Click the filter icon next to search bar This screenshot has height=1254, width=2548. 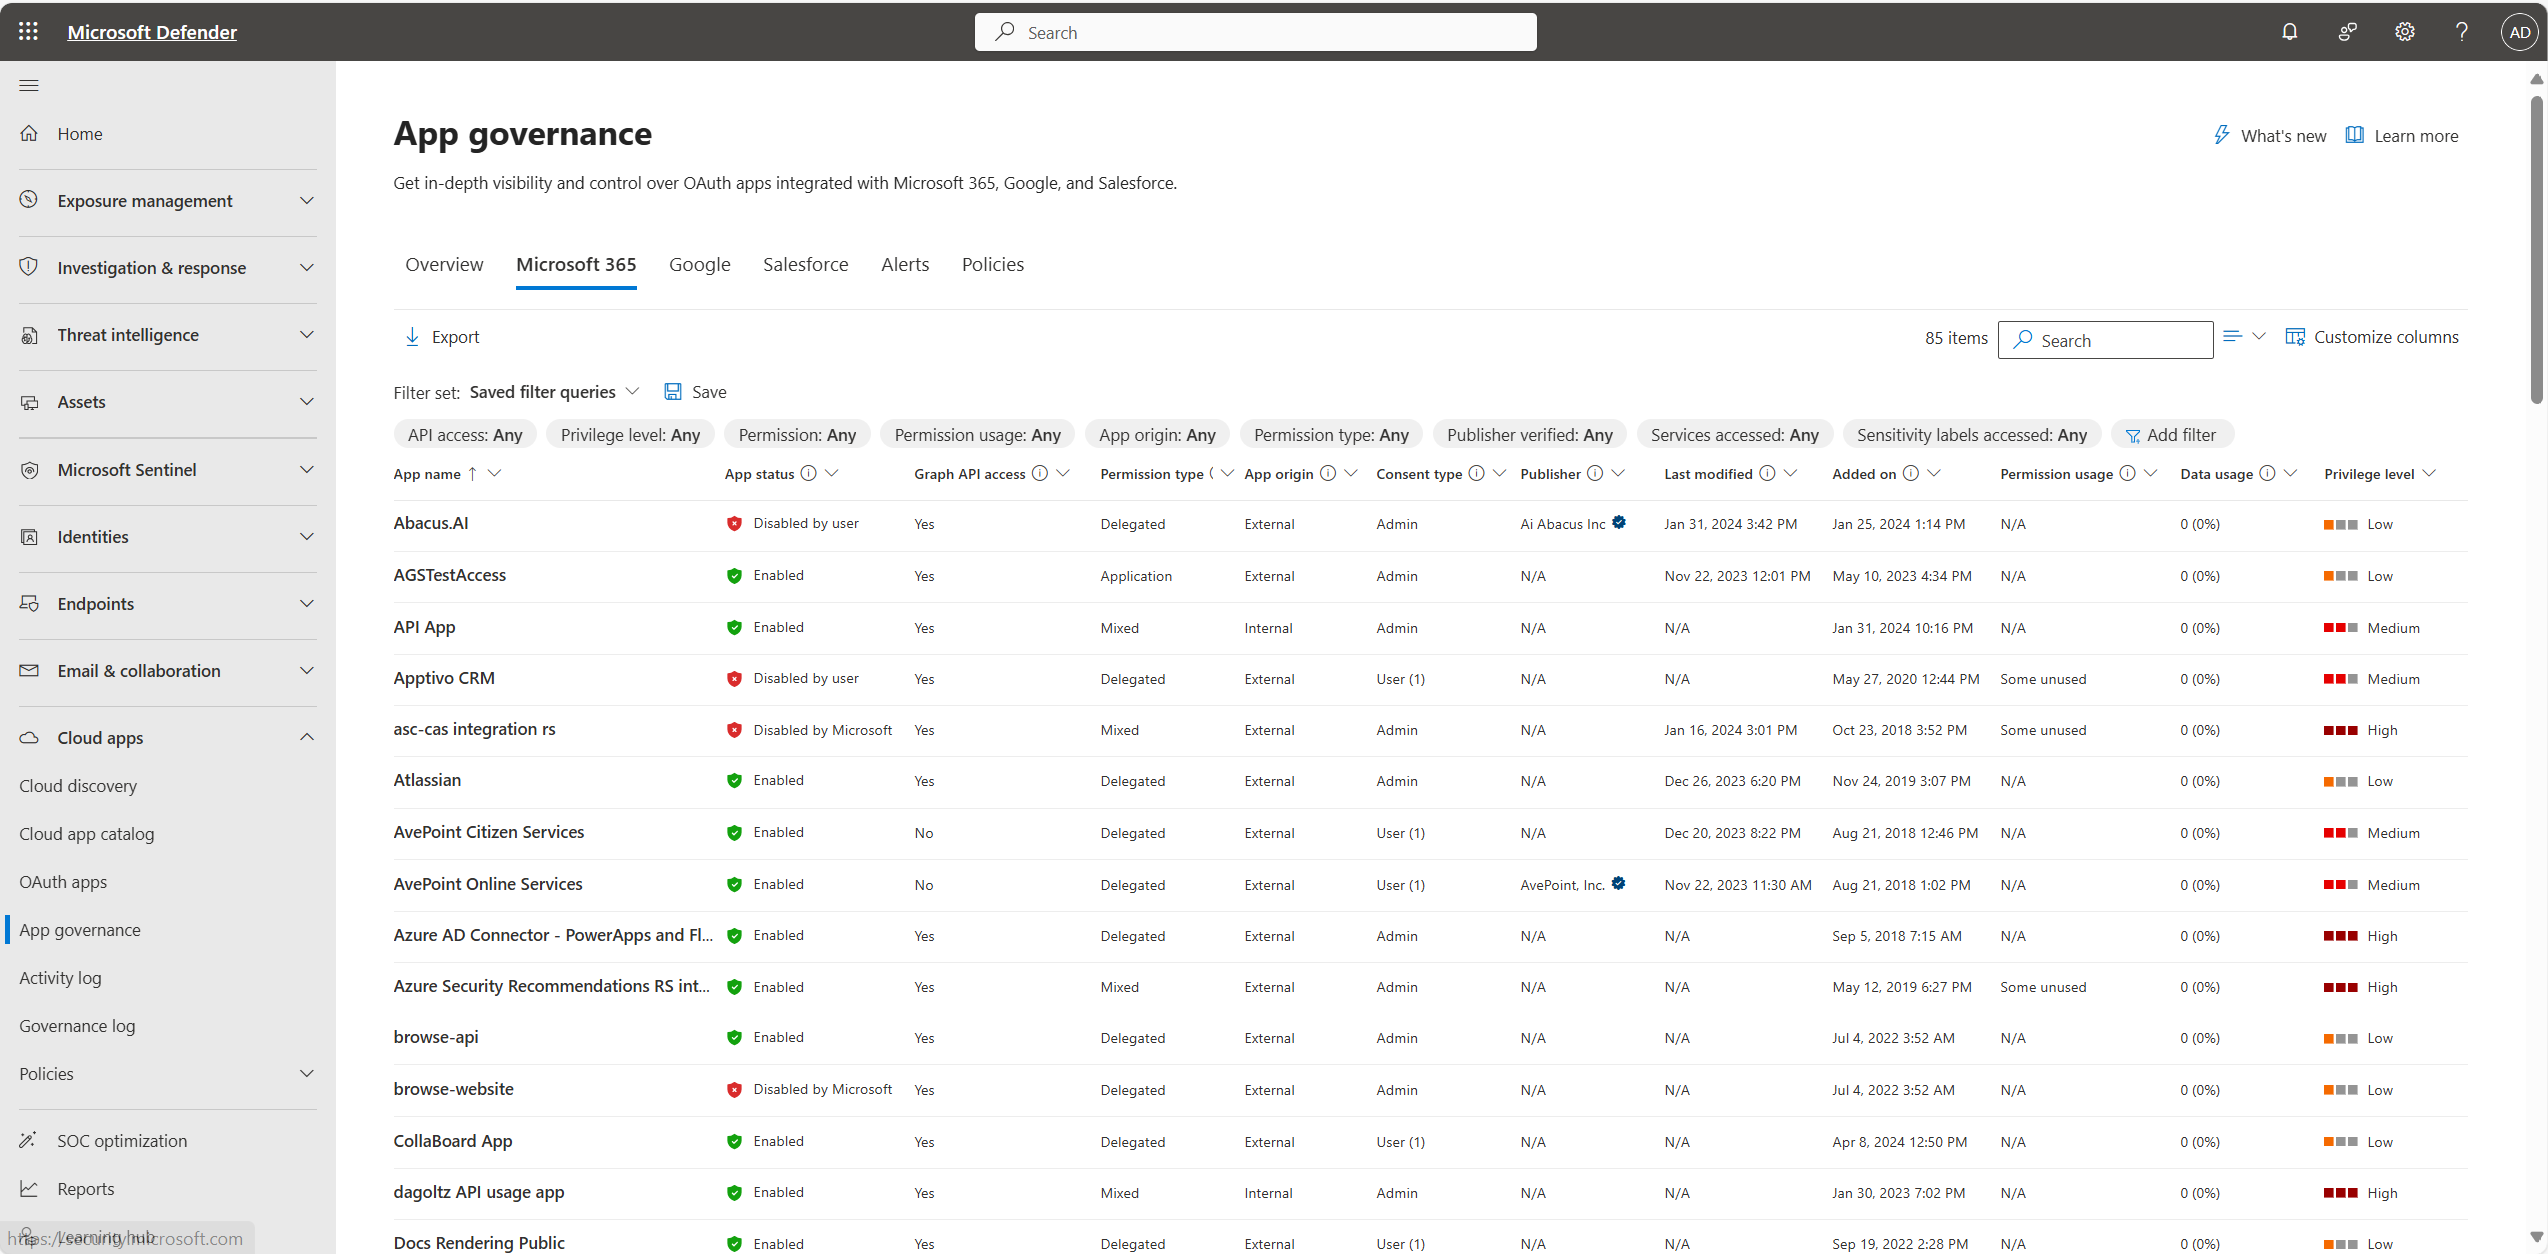(x=2234, y=336)
